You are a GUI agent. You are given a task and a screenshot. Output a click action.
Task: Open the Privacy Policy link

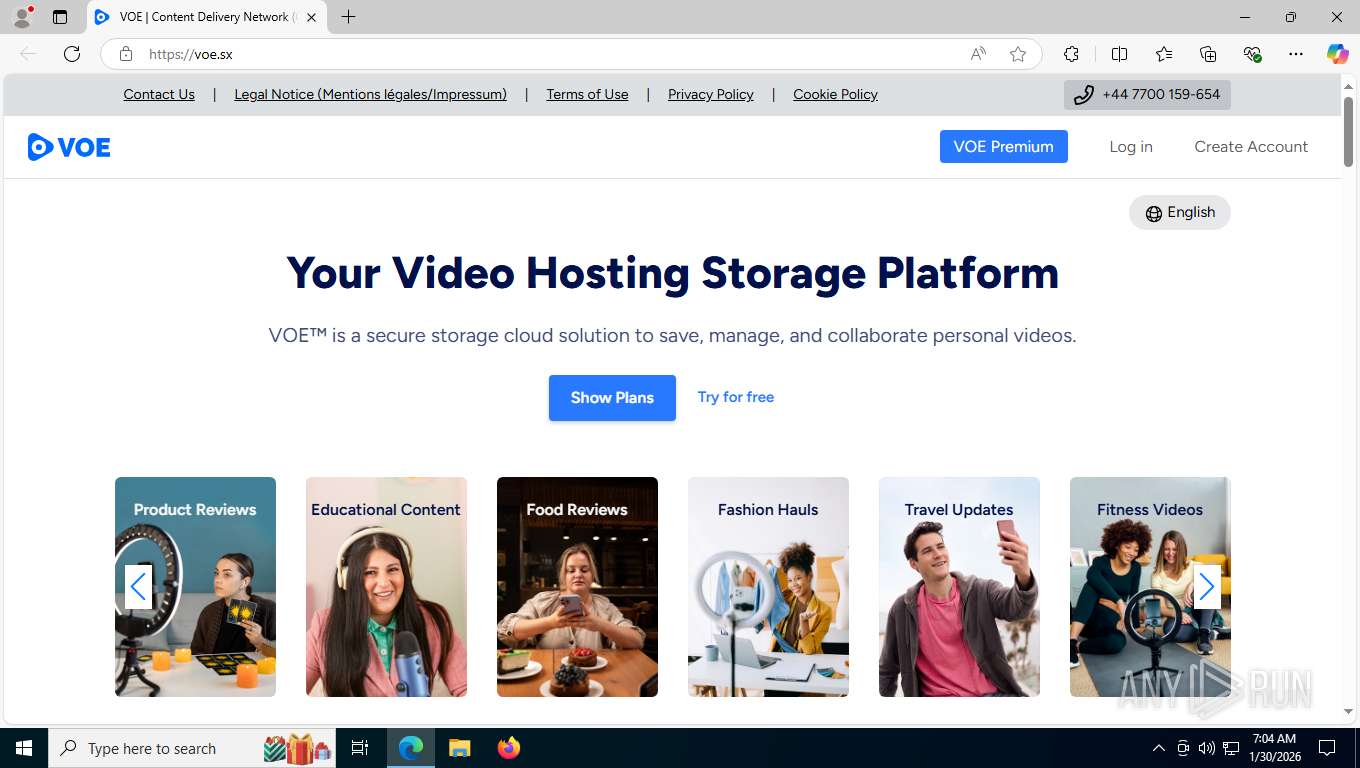(x=711, y=94)
